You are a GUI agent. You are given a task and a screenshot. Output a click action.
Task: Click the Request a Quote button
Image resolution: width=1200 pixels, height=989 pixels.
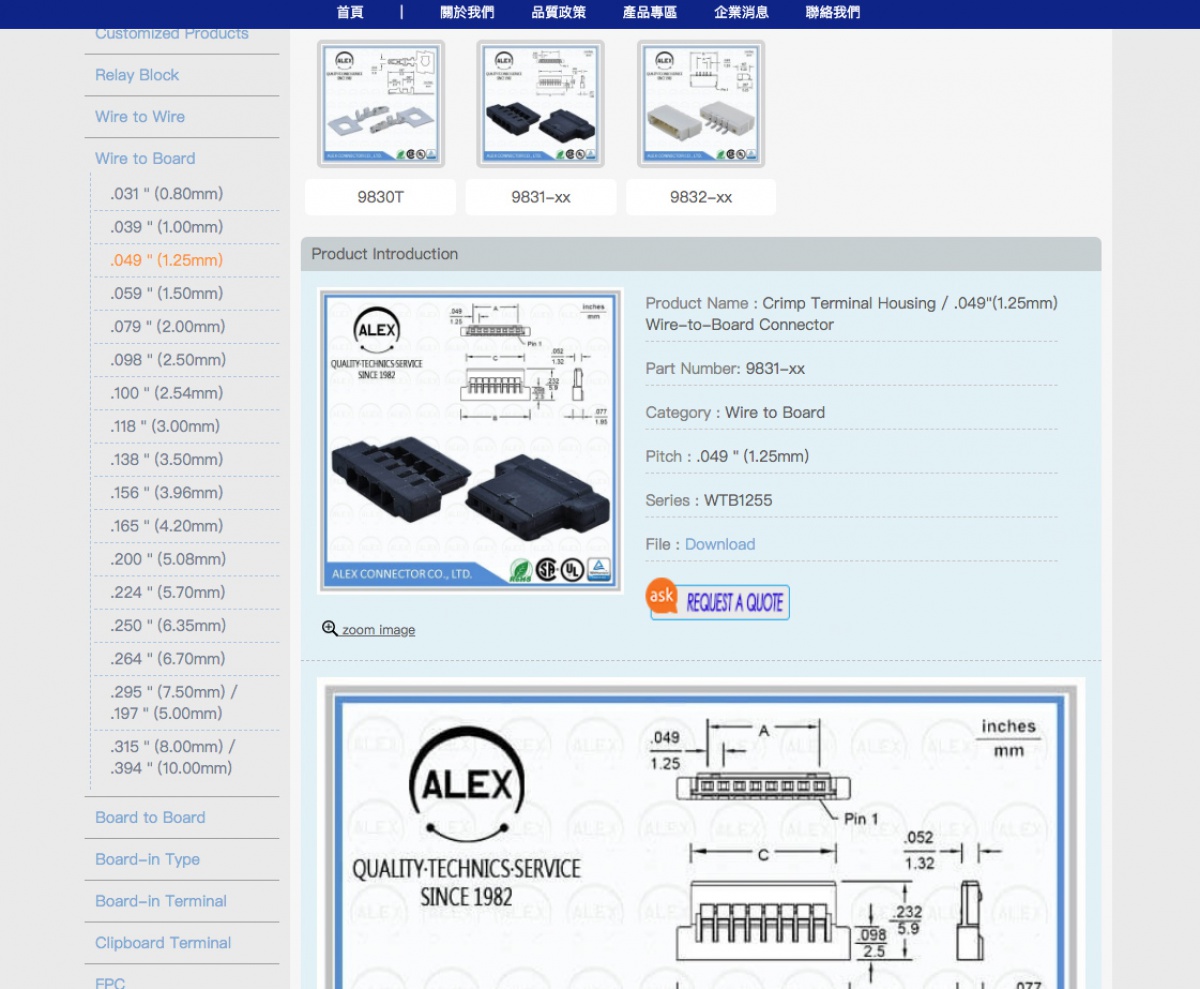pyautogui.click(x=718, y=600)
